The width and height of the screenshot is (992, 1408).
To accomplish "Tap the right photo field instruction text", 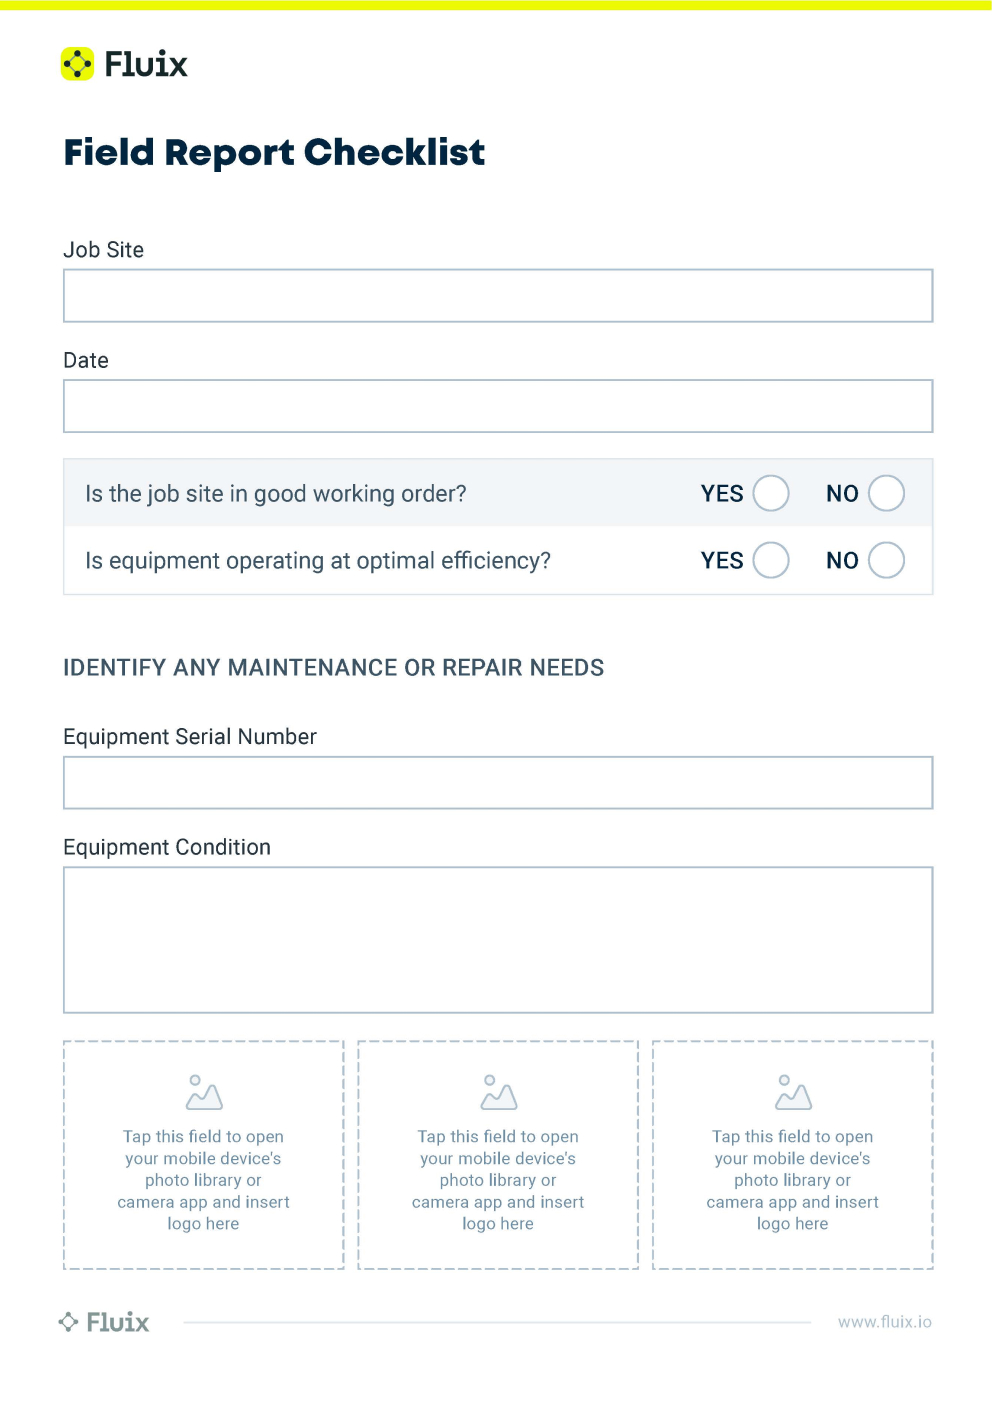I will click(793, 1180).
